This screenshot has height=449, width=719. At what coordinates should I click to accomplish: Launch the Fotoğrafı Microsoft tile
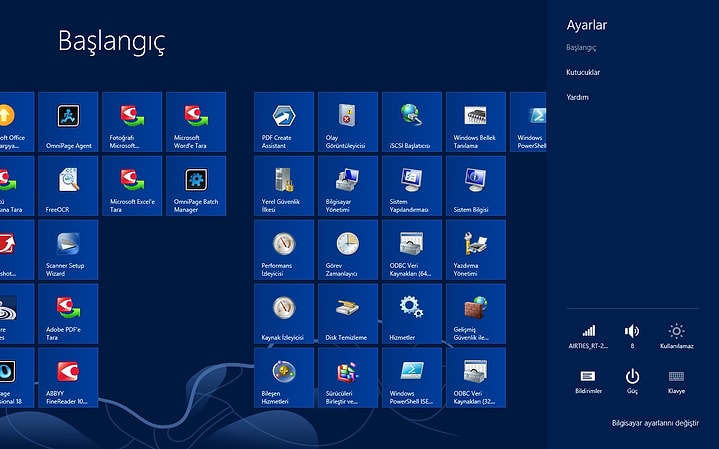point(132,122)
